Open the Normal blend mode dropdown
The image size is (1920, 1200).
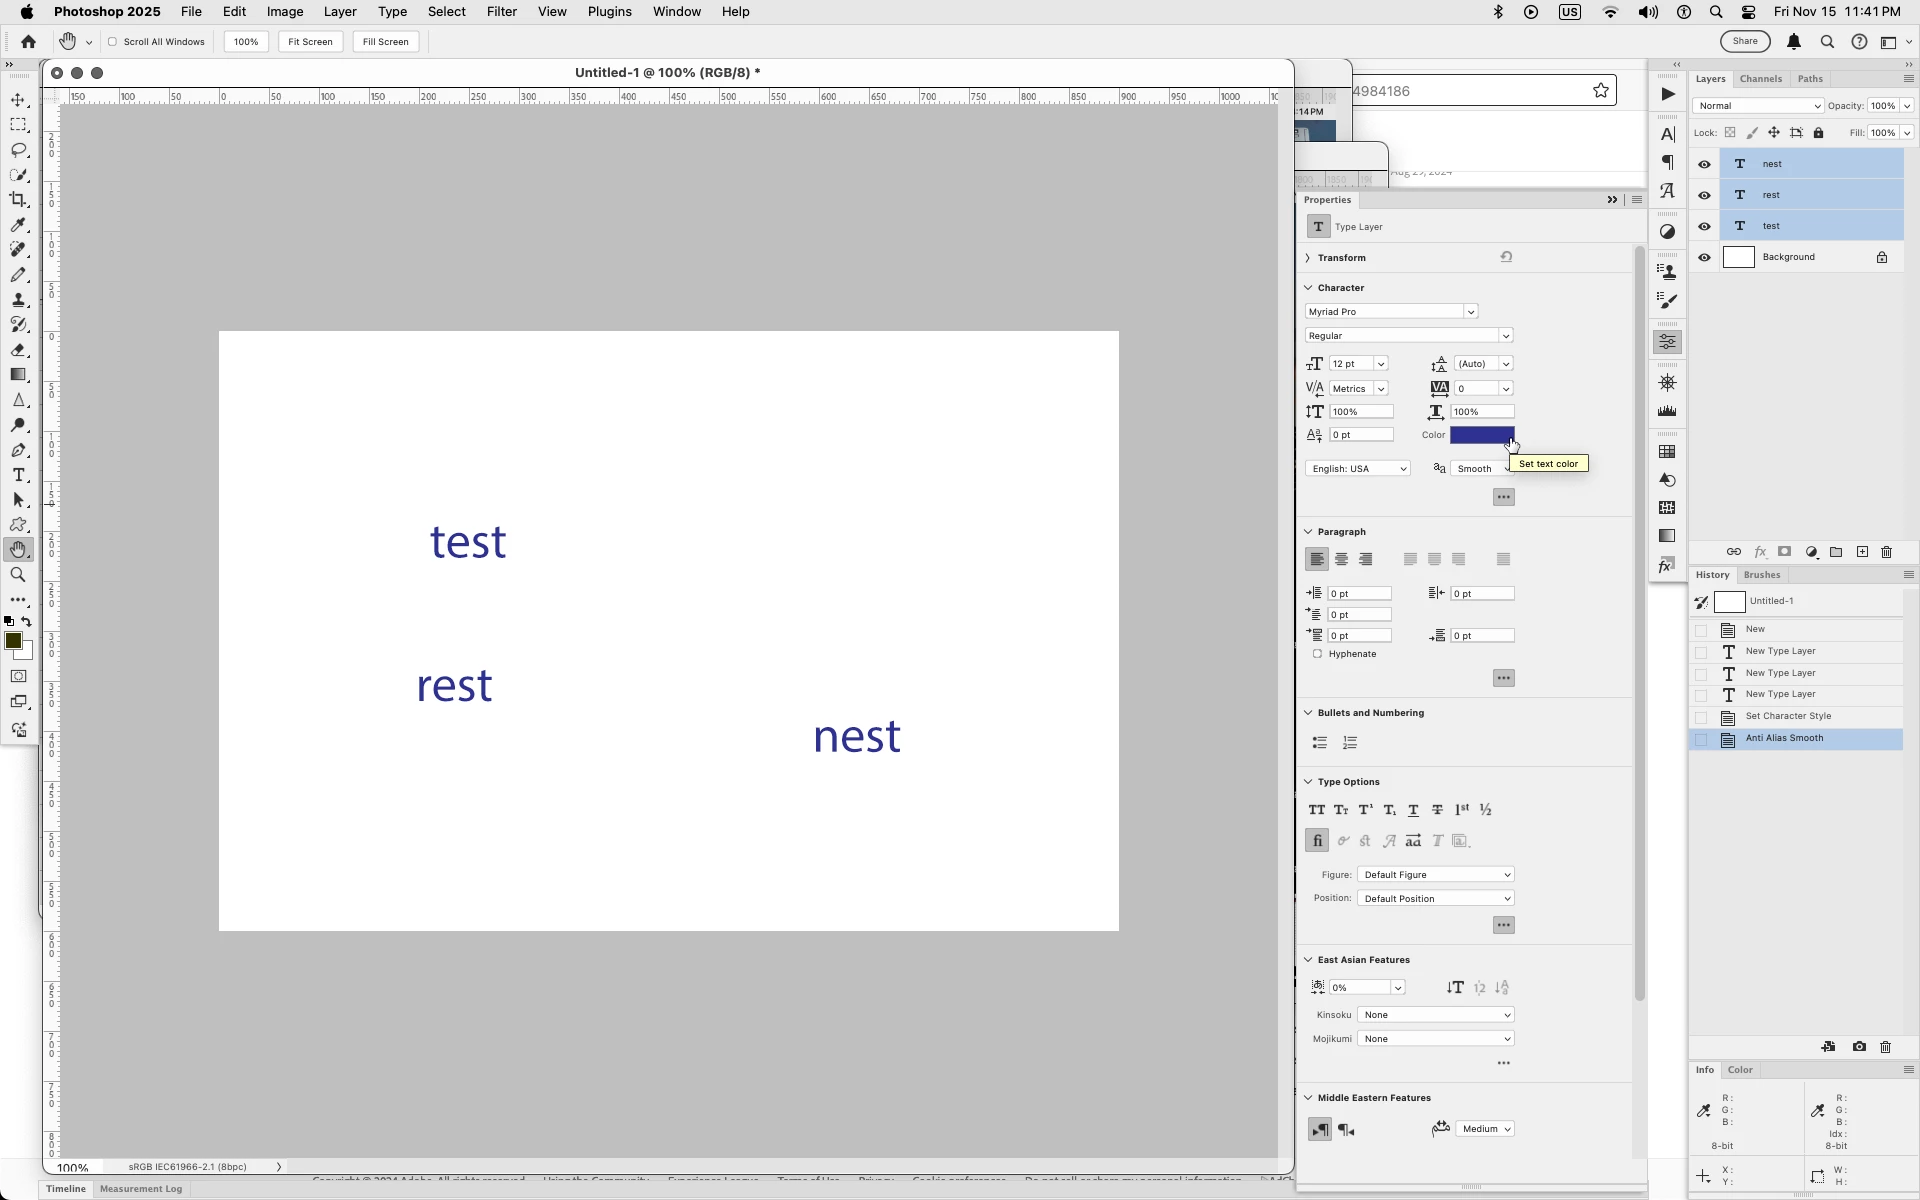tap(1757, 106)
